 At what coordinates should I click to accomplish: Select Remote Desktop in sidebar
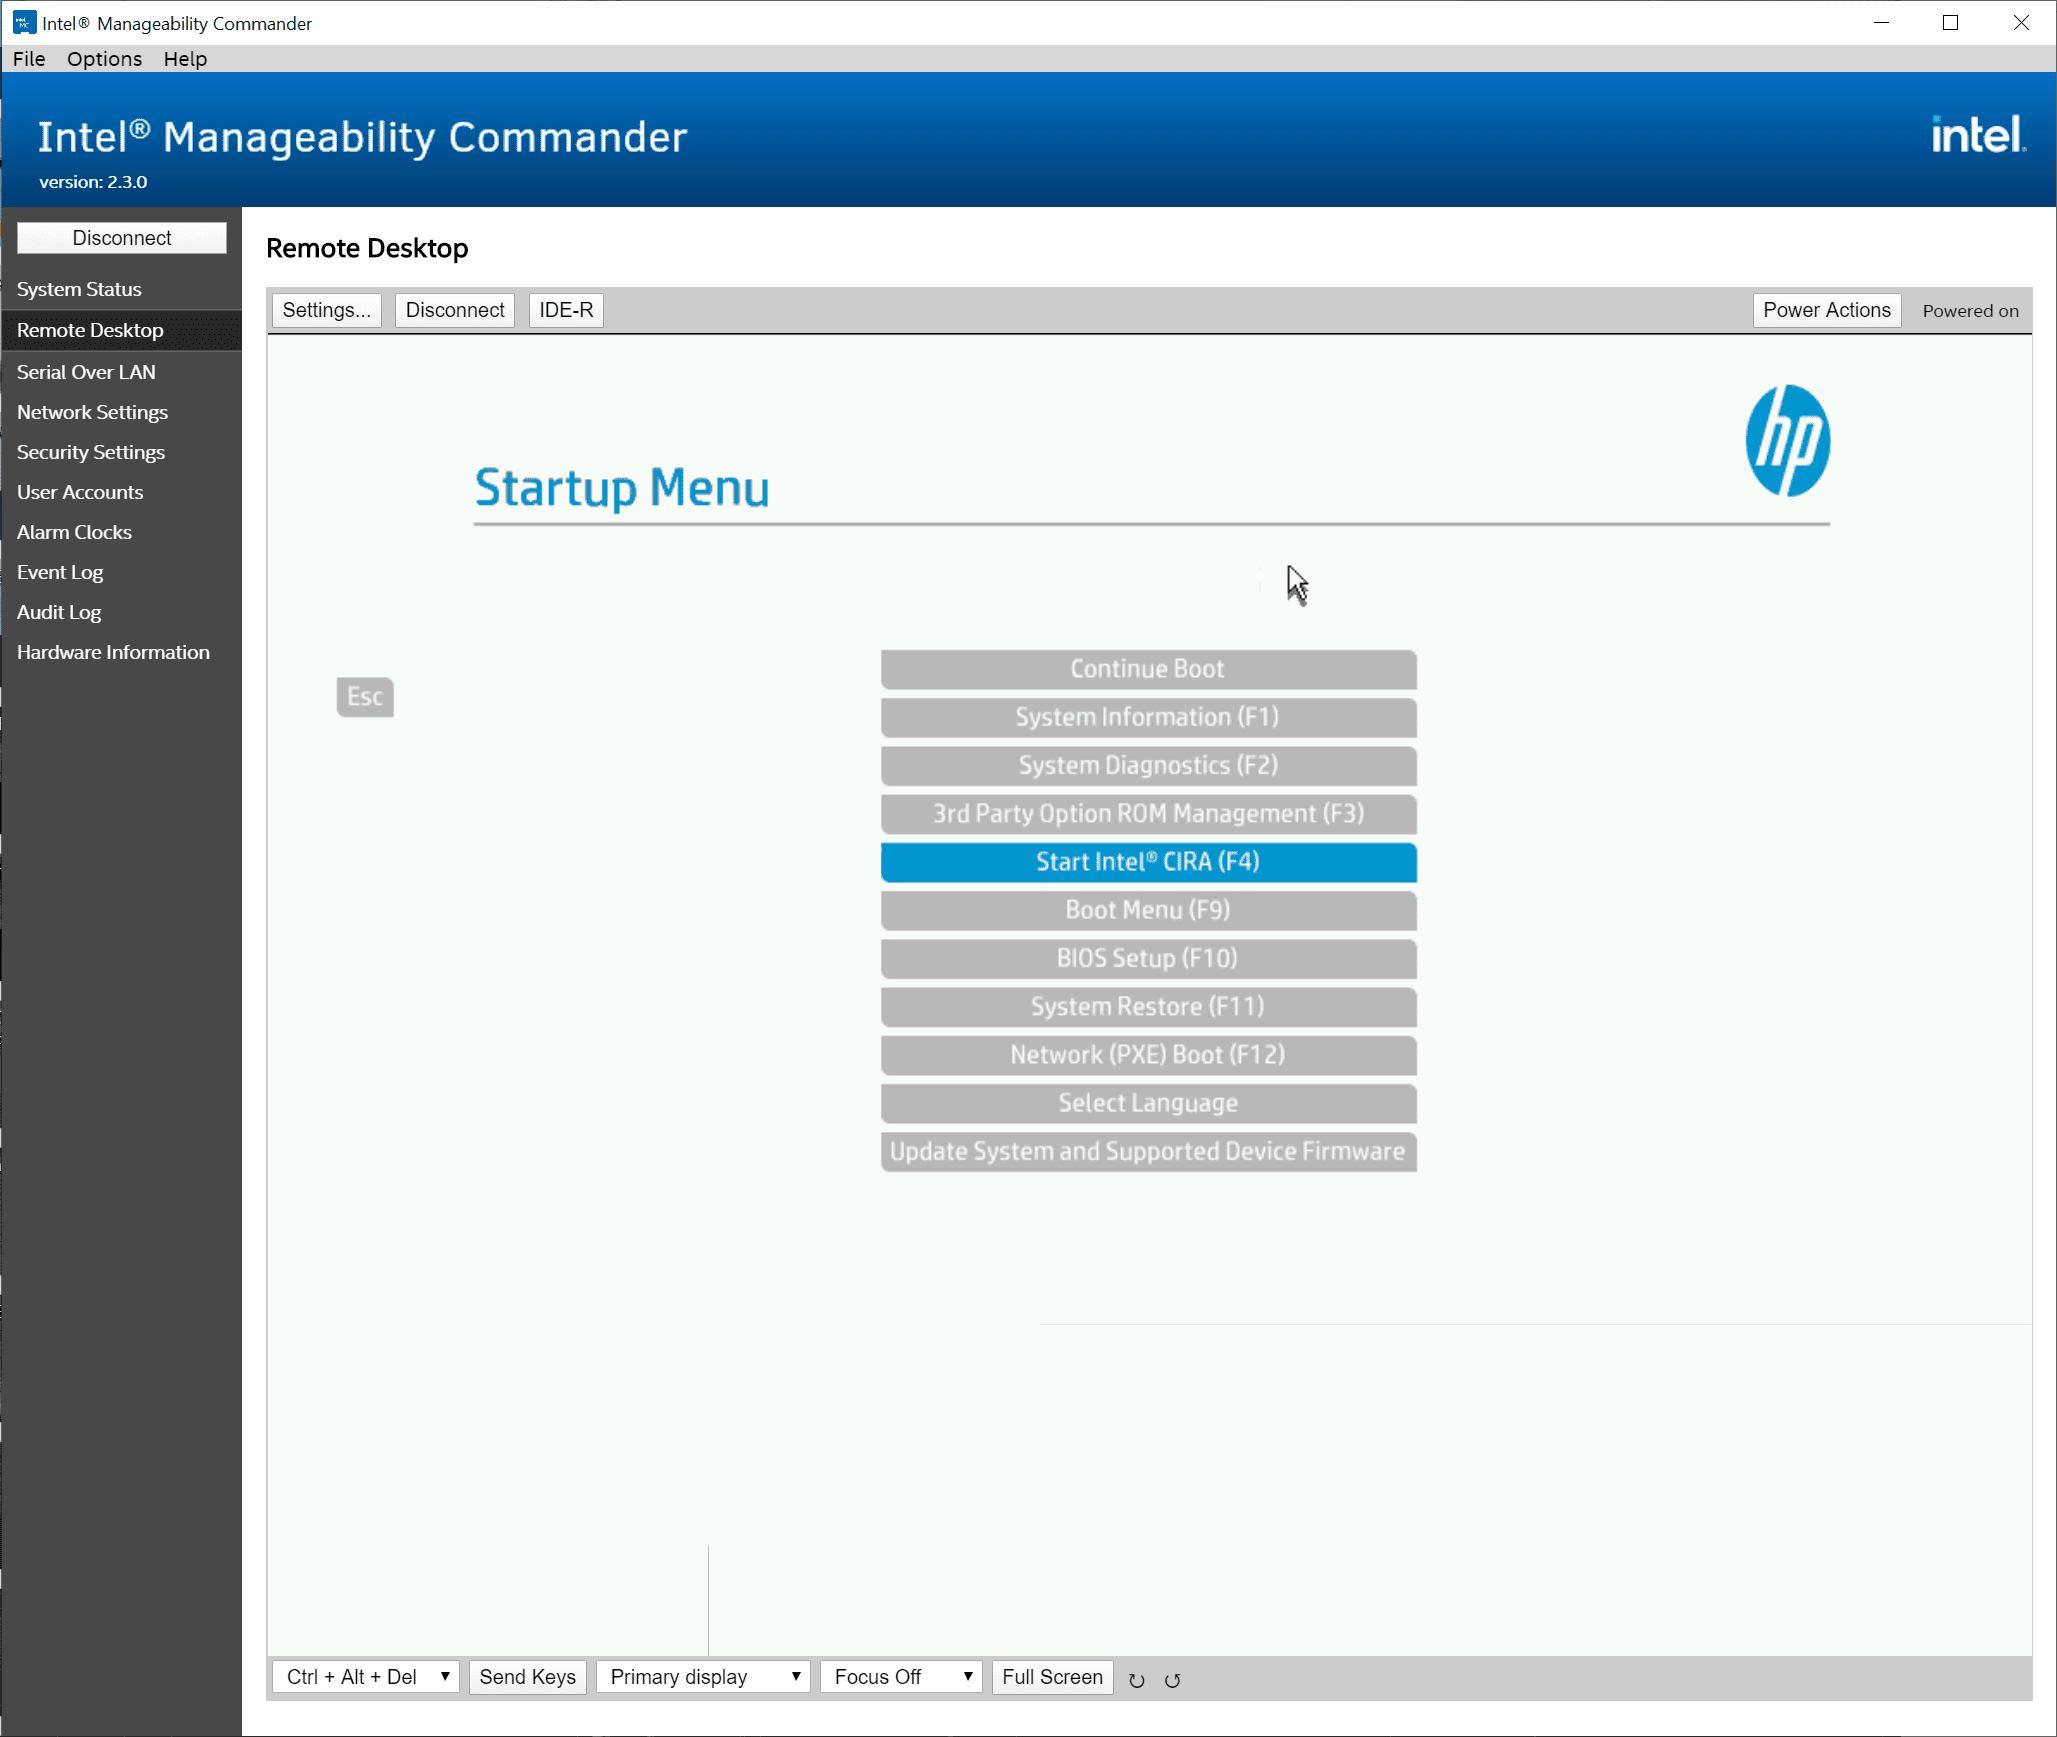point(121,330)
